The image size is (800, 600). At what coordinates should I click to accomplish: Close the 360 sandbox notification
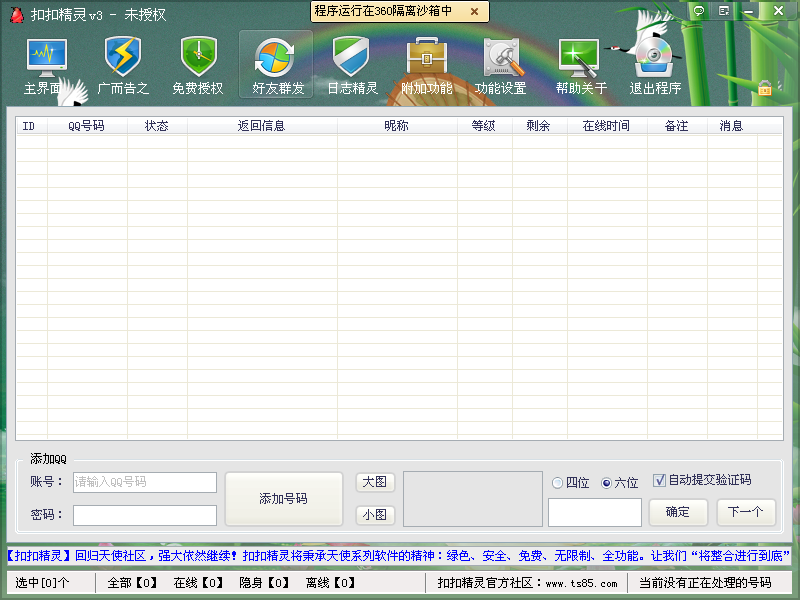pyautogui.click(x=474, y=11)
